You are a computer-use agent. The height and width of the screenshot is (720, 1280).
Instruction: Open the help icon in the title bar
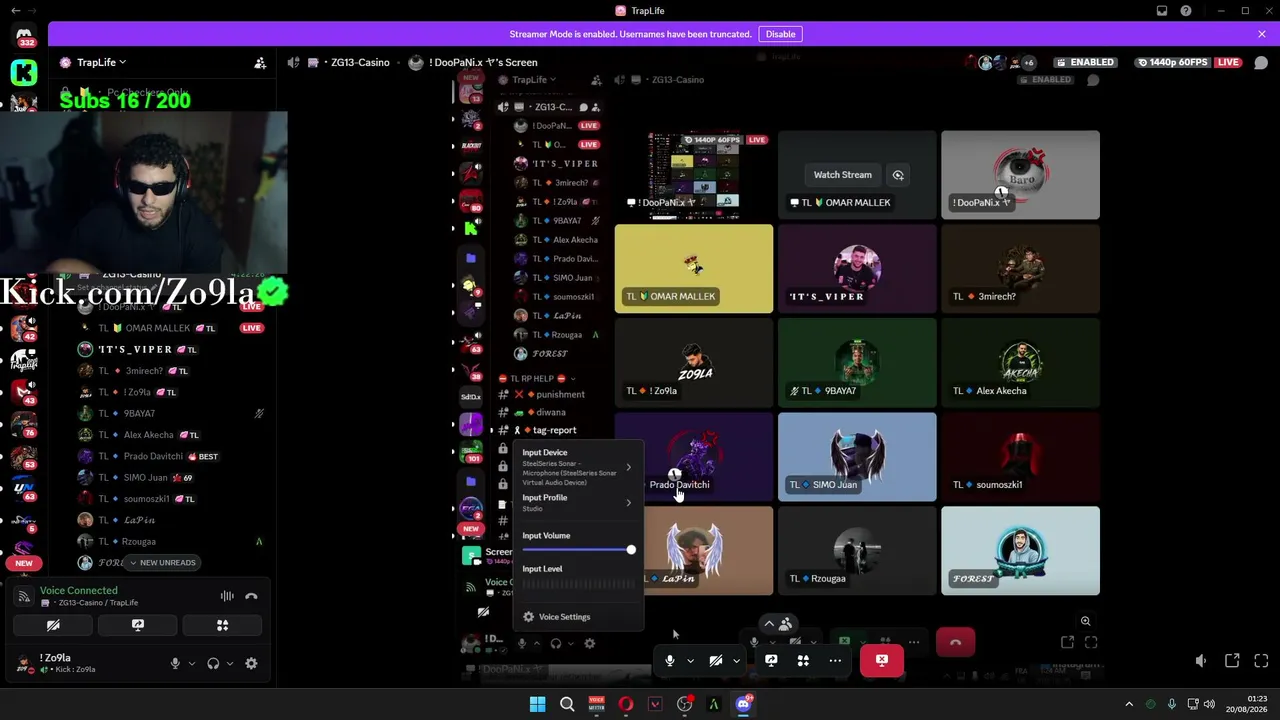click(1186, 11)
